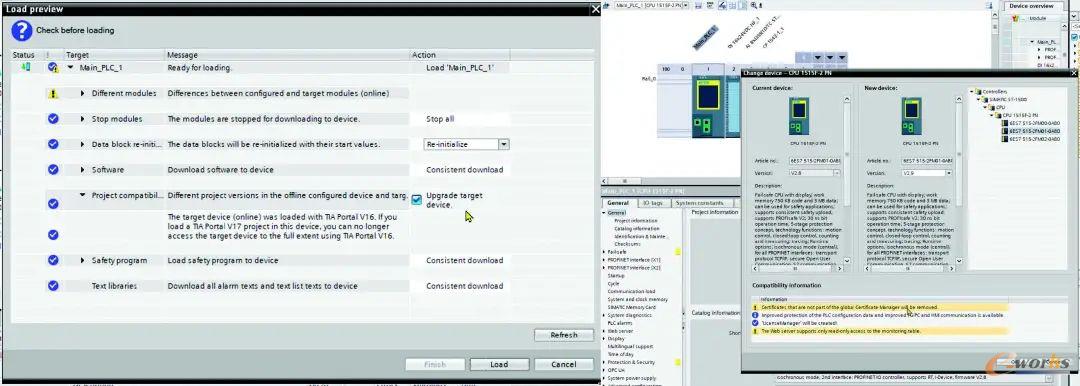Viewport: 1080px width, 386px height.
Task: Click the blue check icon beside Stop modules
Action: pos(53,119)
